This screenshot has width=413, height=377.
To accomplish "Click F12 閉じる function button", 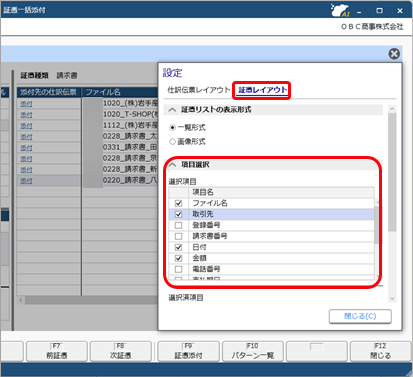I will click(380, 351).
